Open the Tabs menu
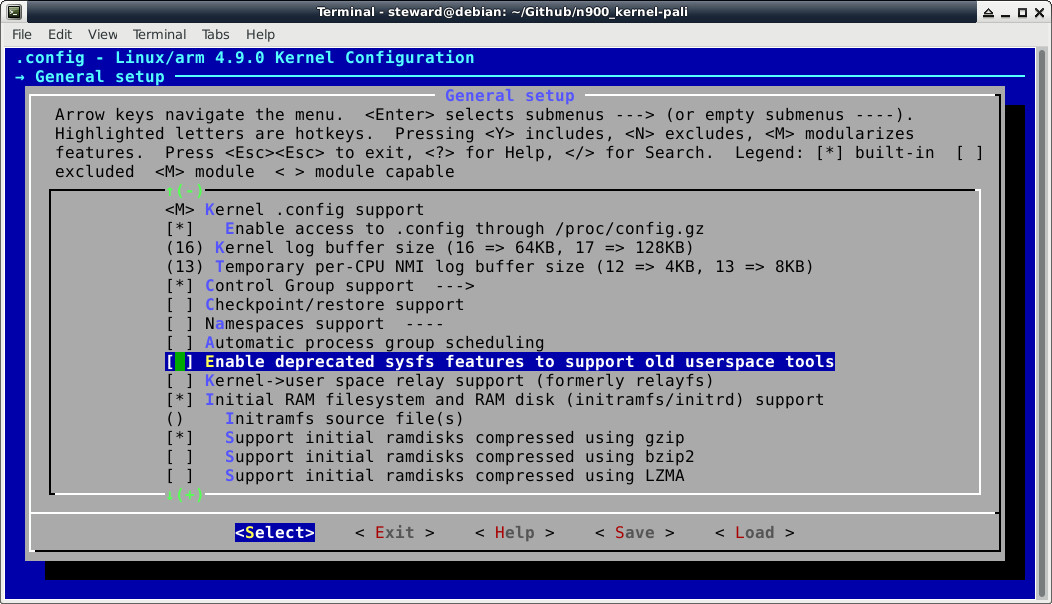The height and width of the screenshot is (604, 1052). (x=215, y=34)
